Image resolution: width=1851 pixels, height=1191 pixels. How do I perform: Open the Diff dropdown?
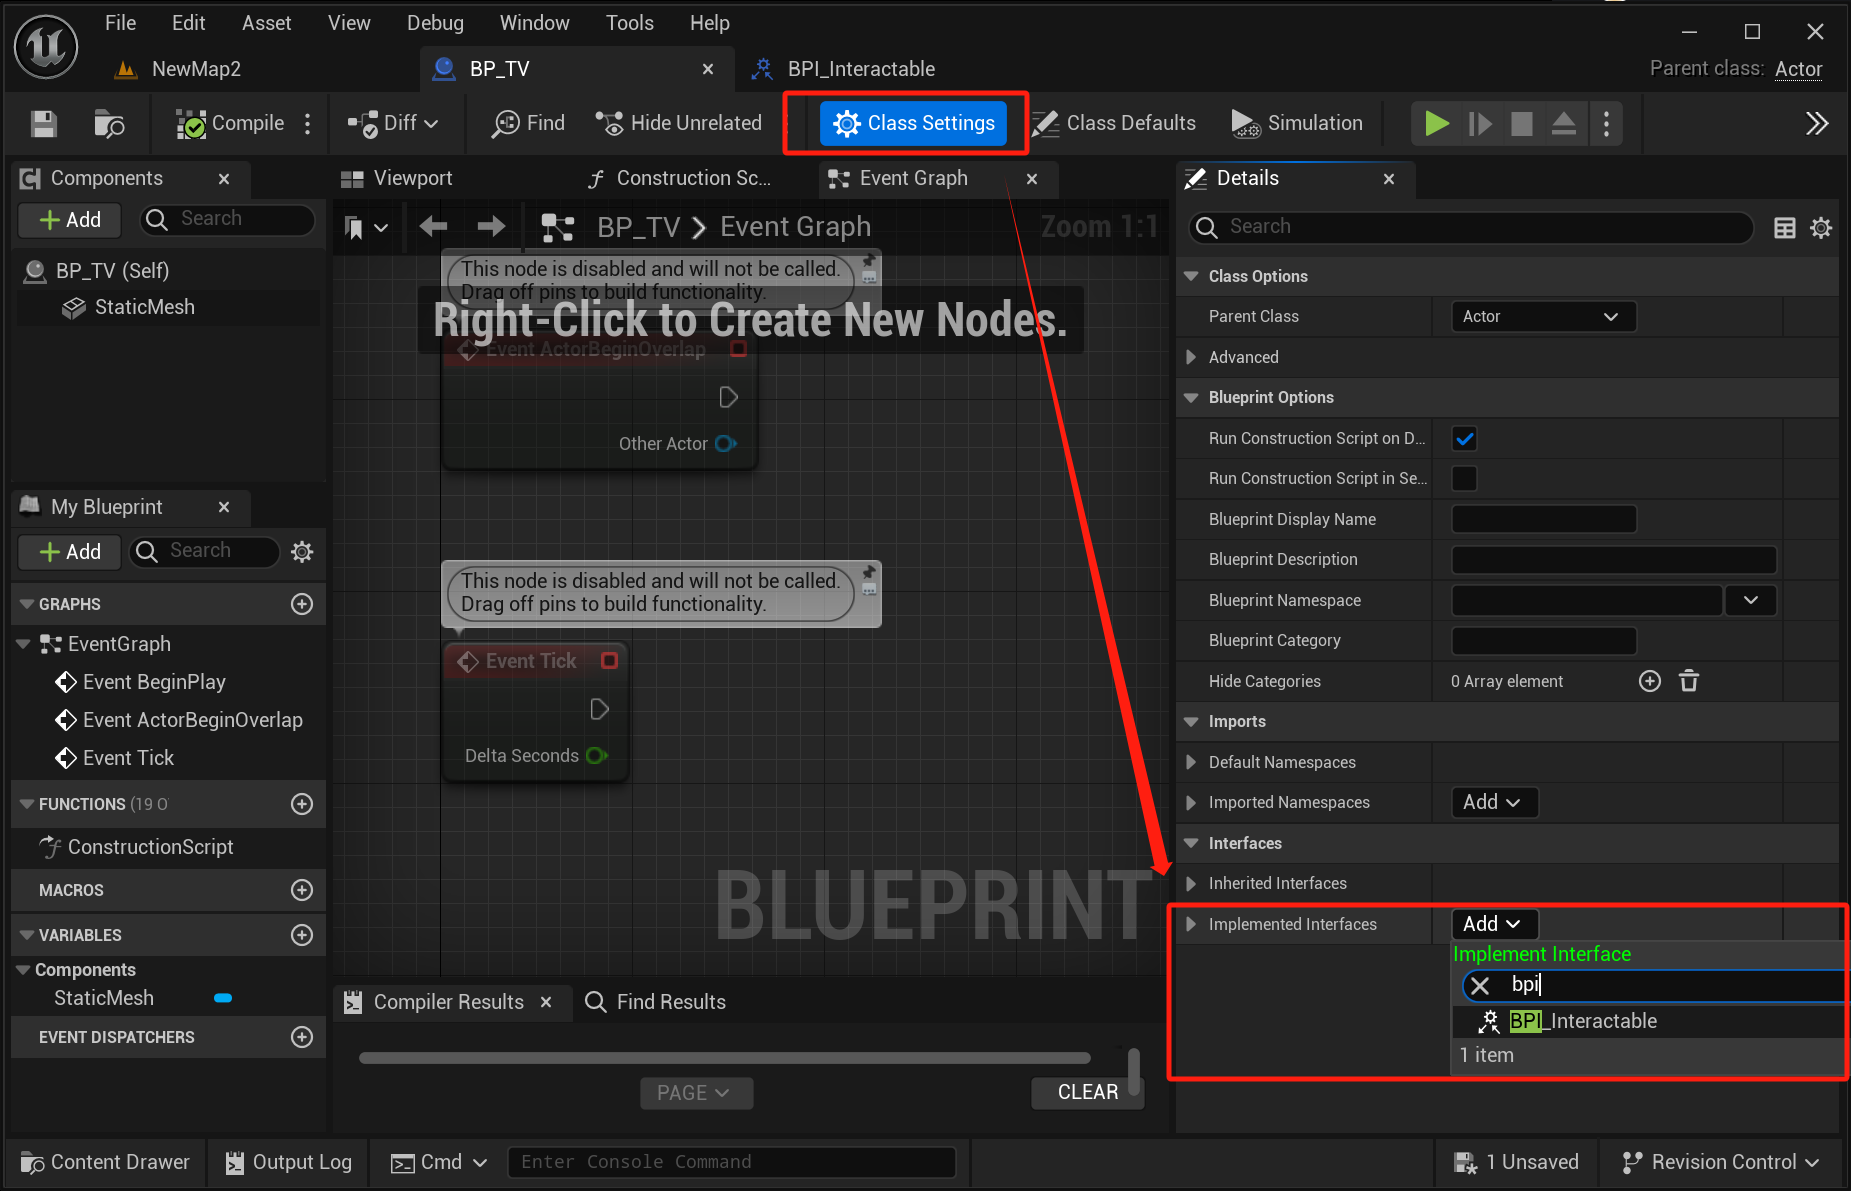[x=393, y=124]
